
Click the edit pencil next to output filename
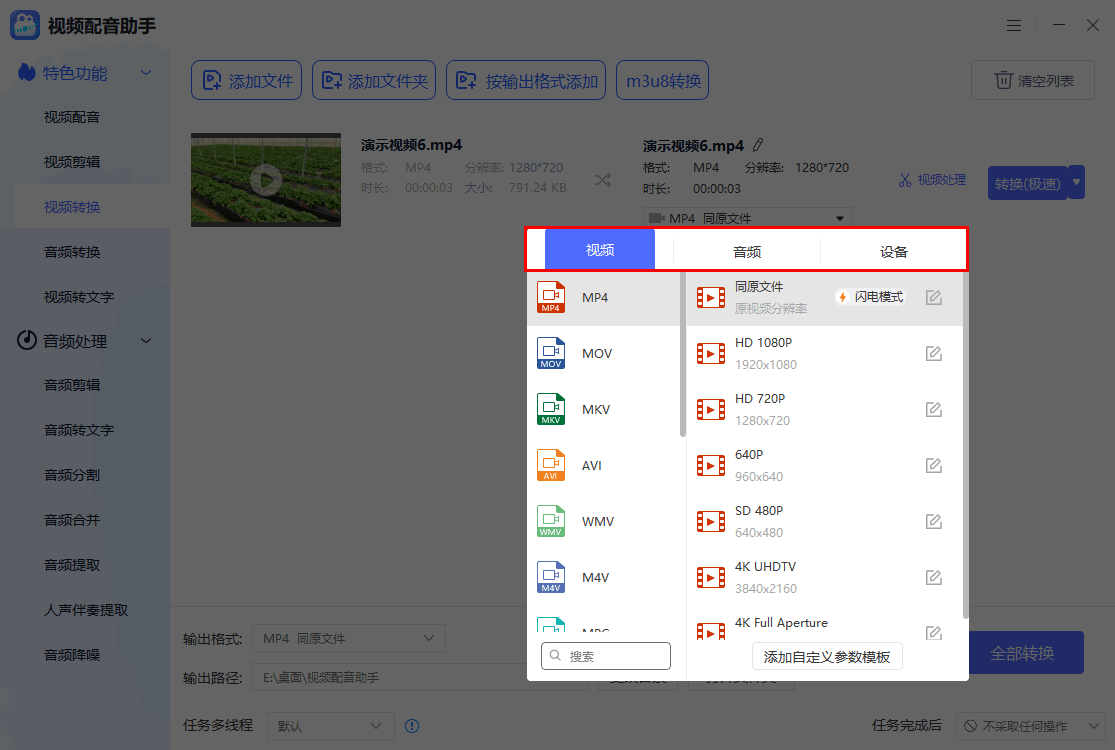click(758, 145)
